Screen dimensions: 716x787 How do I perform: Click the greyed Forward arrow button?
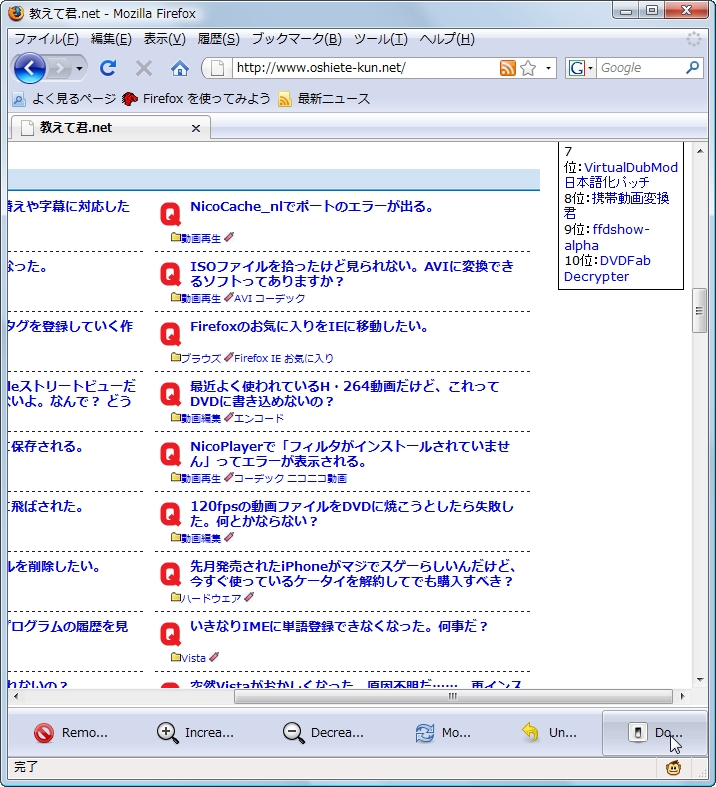[60, 68]
